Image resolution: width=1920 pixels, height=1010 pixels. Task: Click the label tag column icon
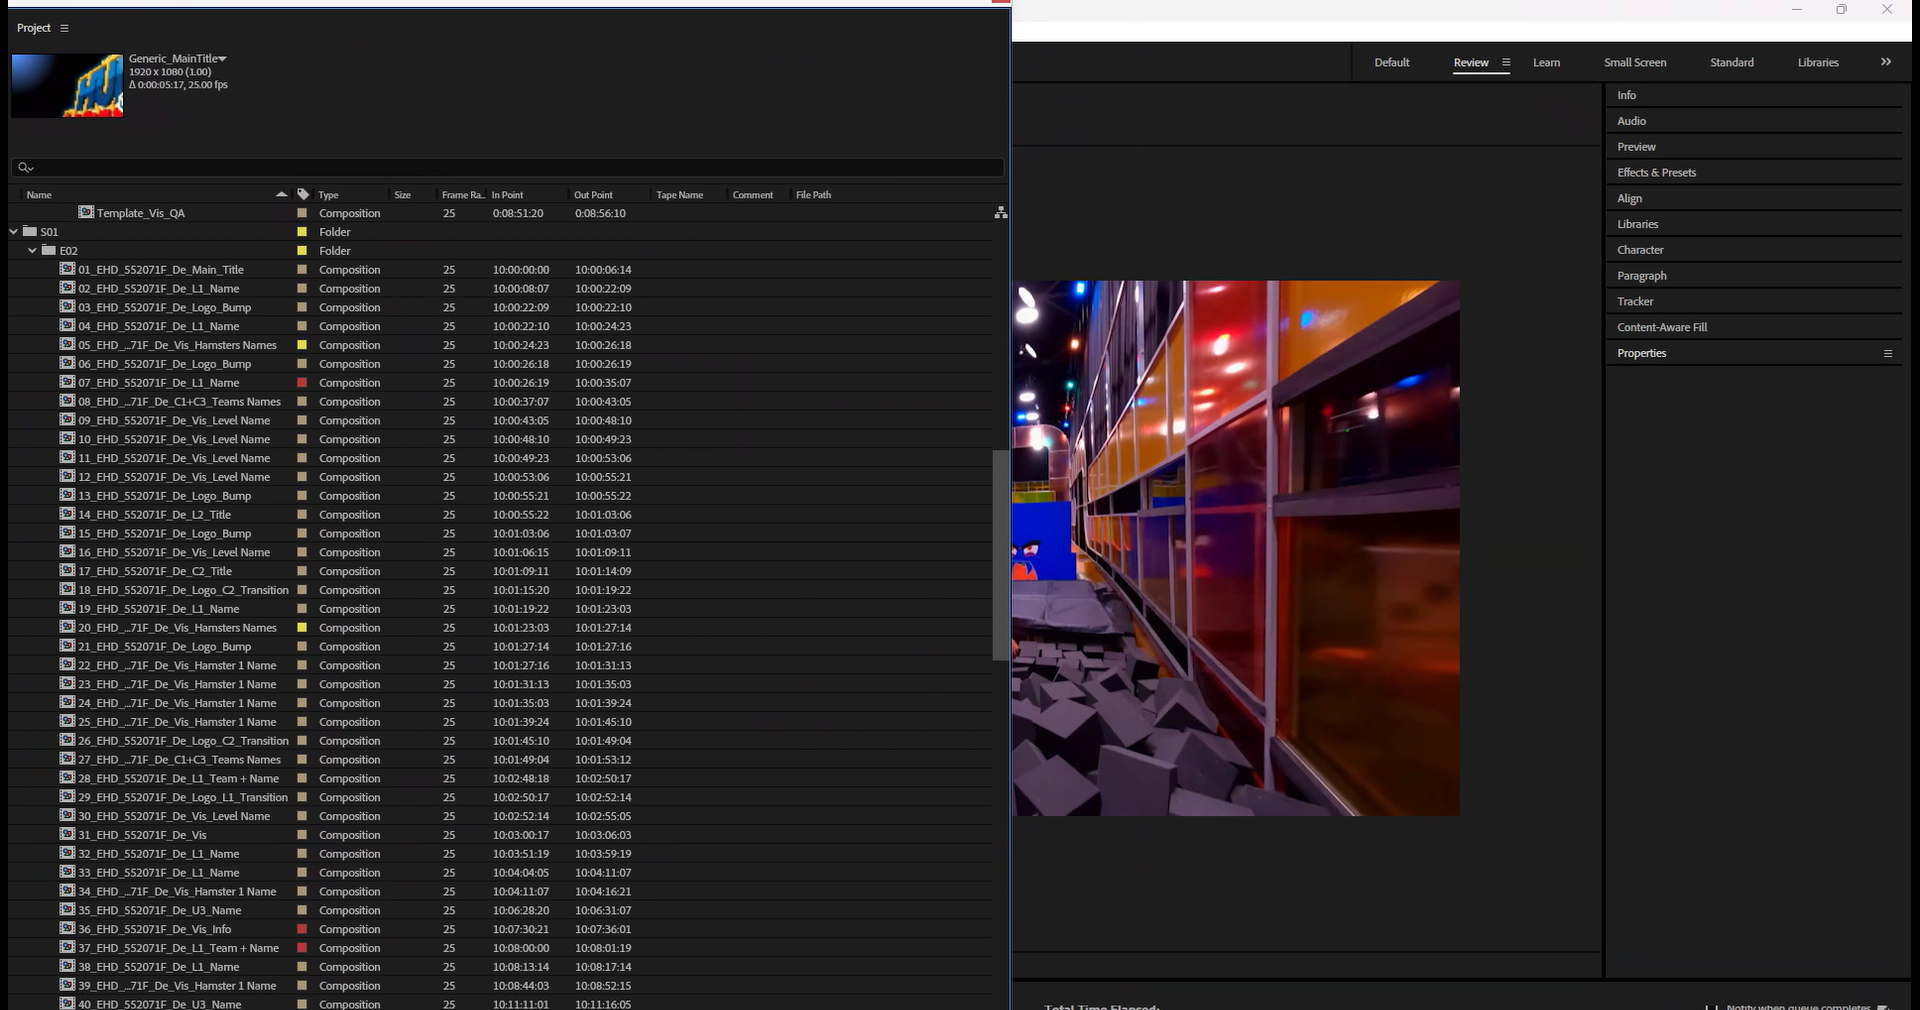click(303, 194)
